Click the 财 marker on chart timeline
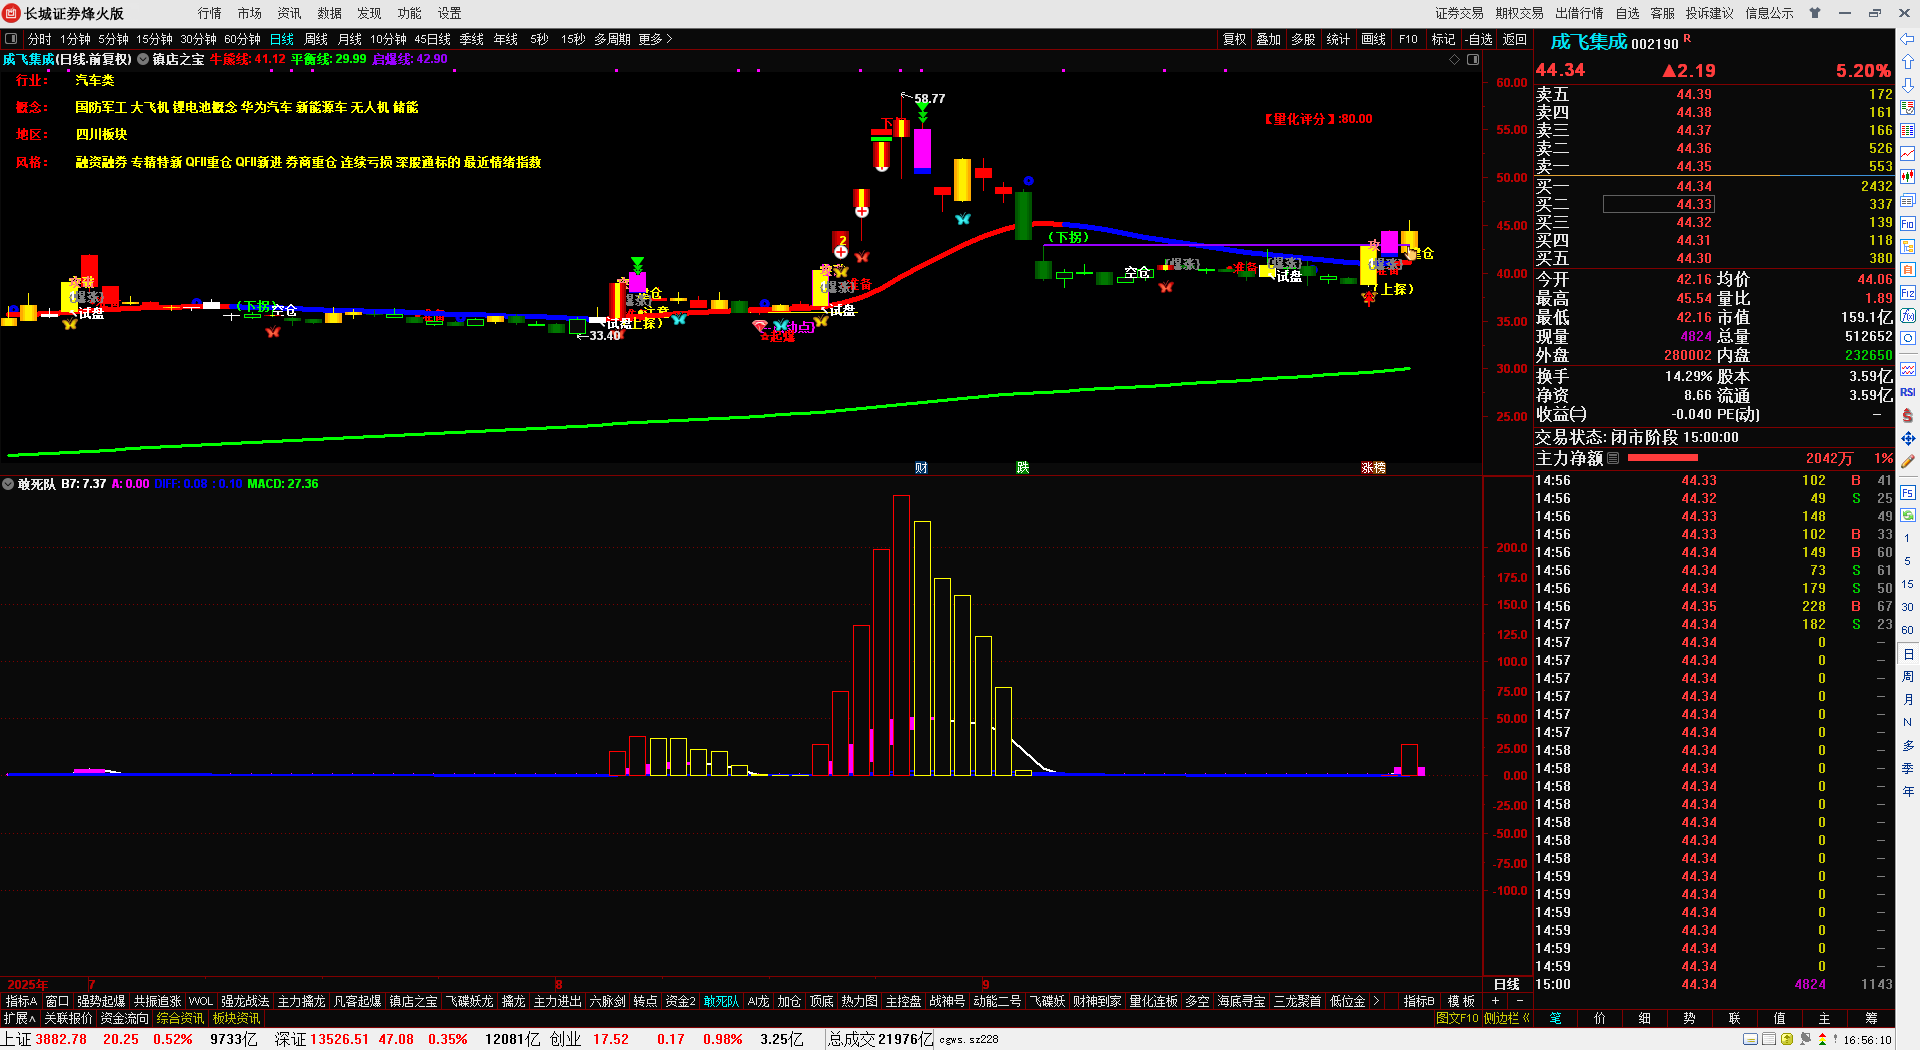1920x1050 pixels. pos(921,467)
